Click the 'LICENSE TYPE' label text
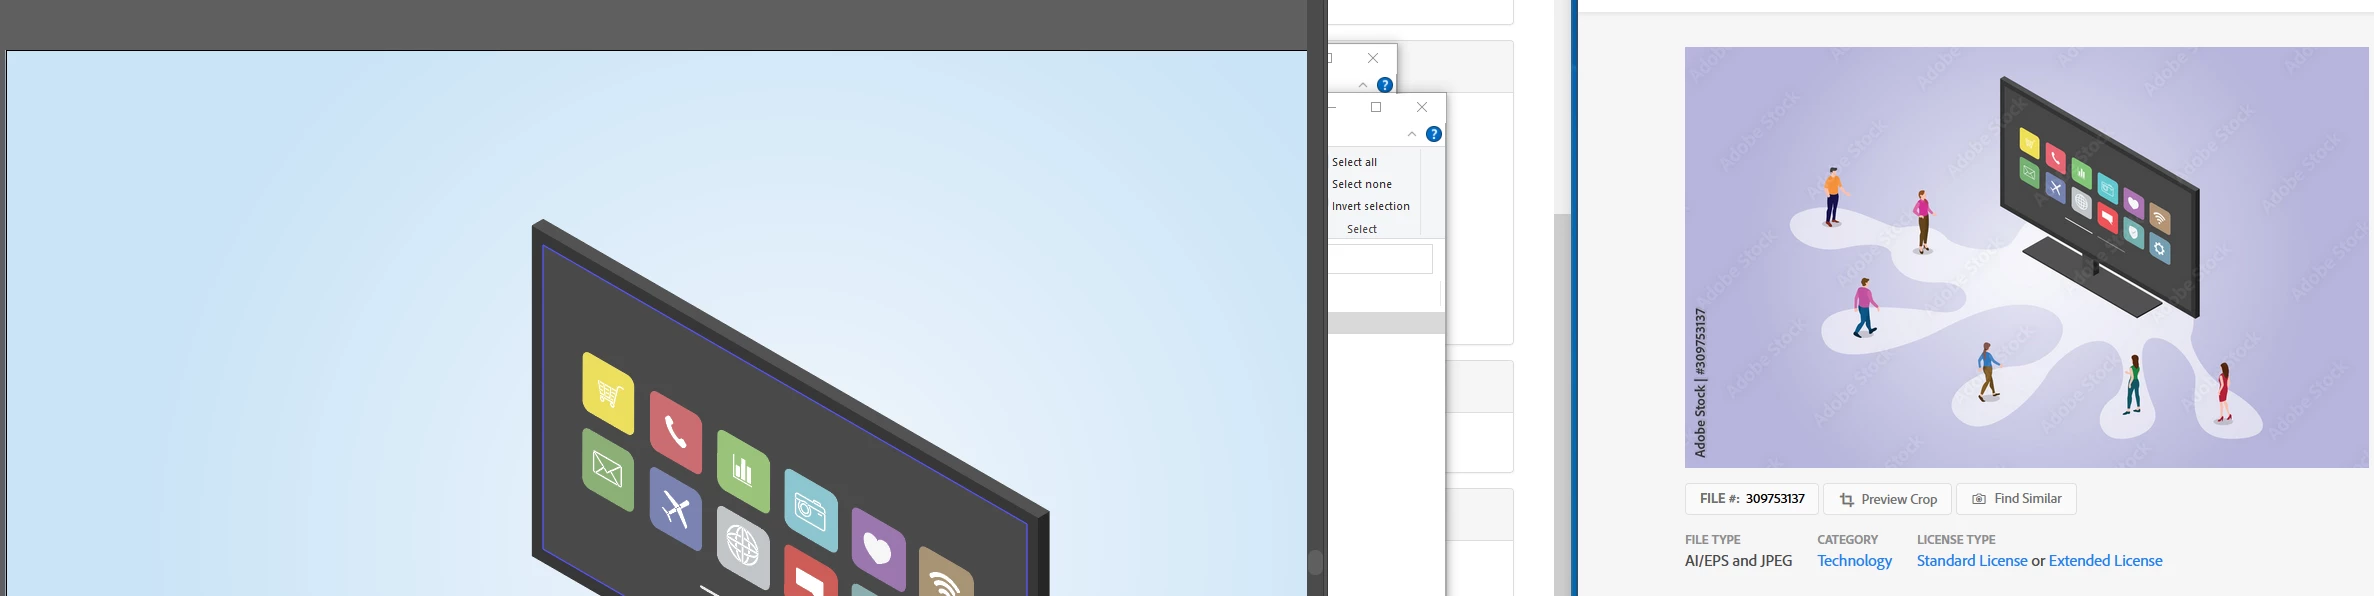This screenshot has height=596, width=2374. pos(1956,539)
